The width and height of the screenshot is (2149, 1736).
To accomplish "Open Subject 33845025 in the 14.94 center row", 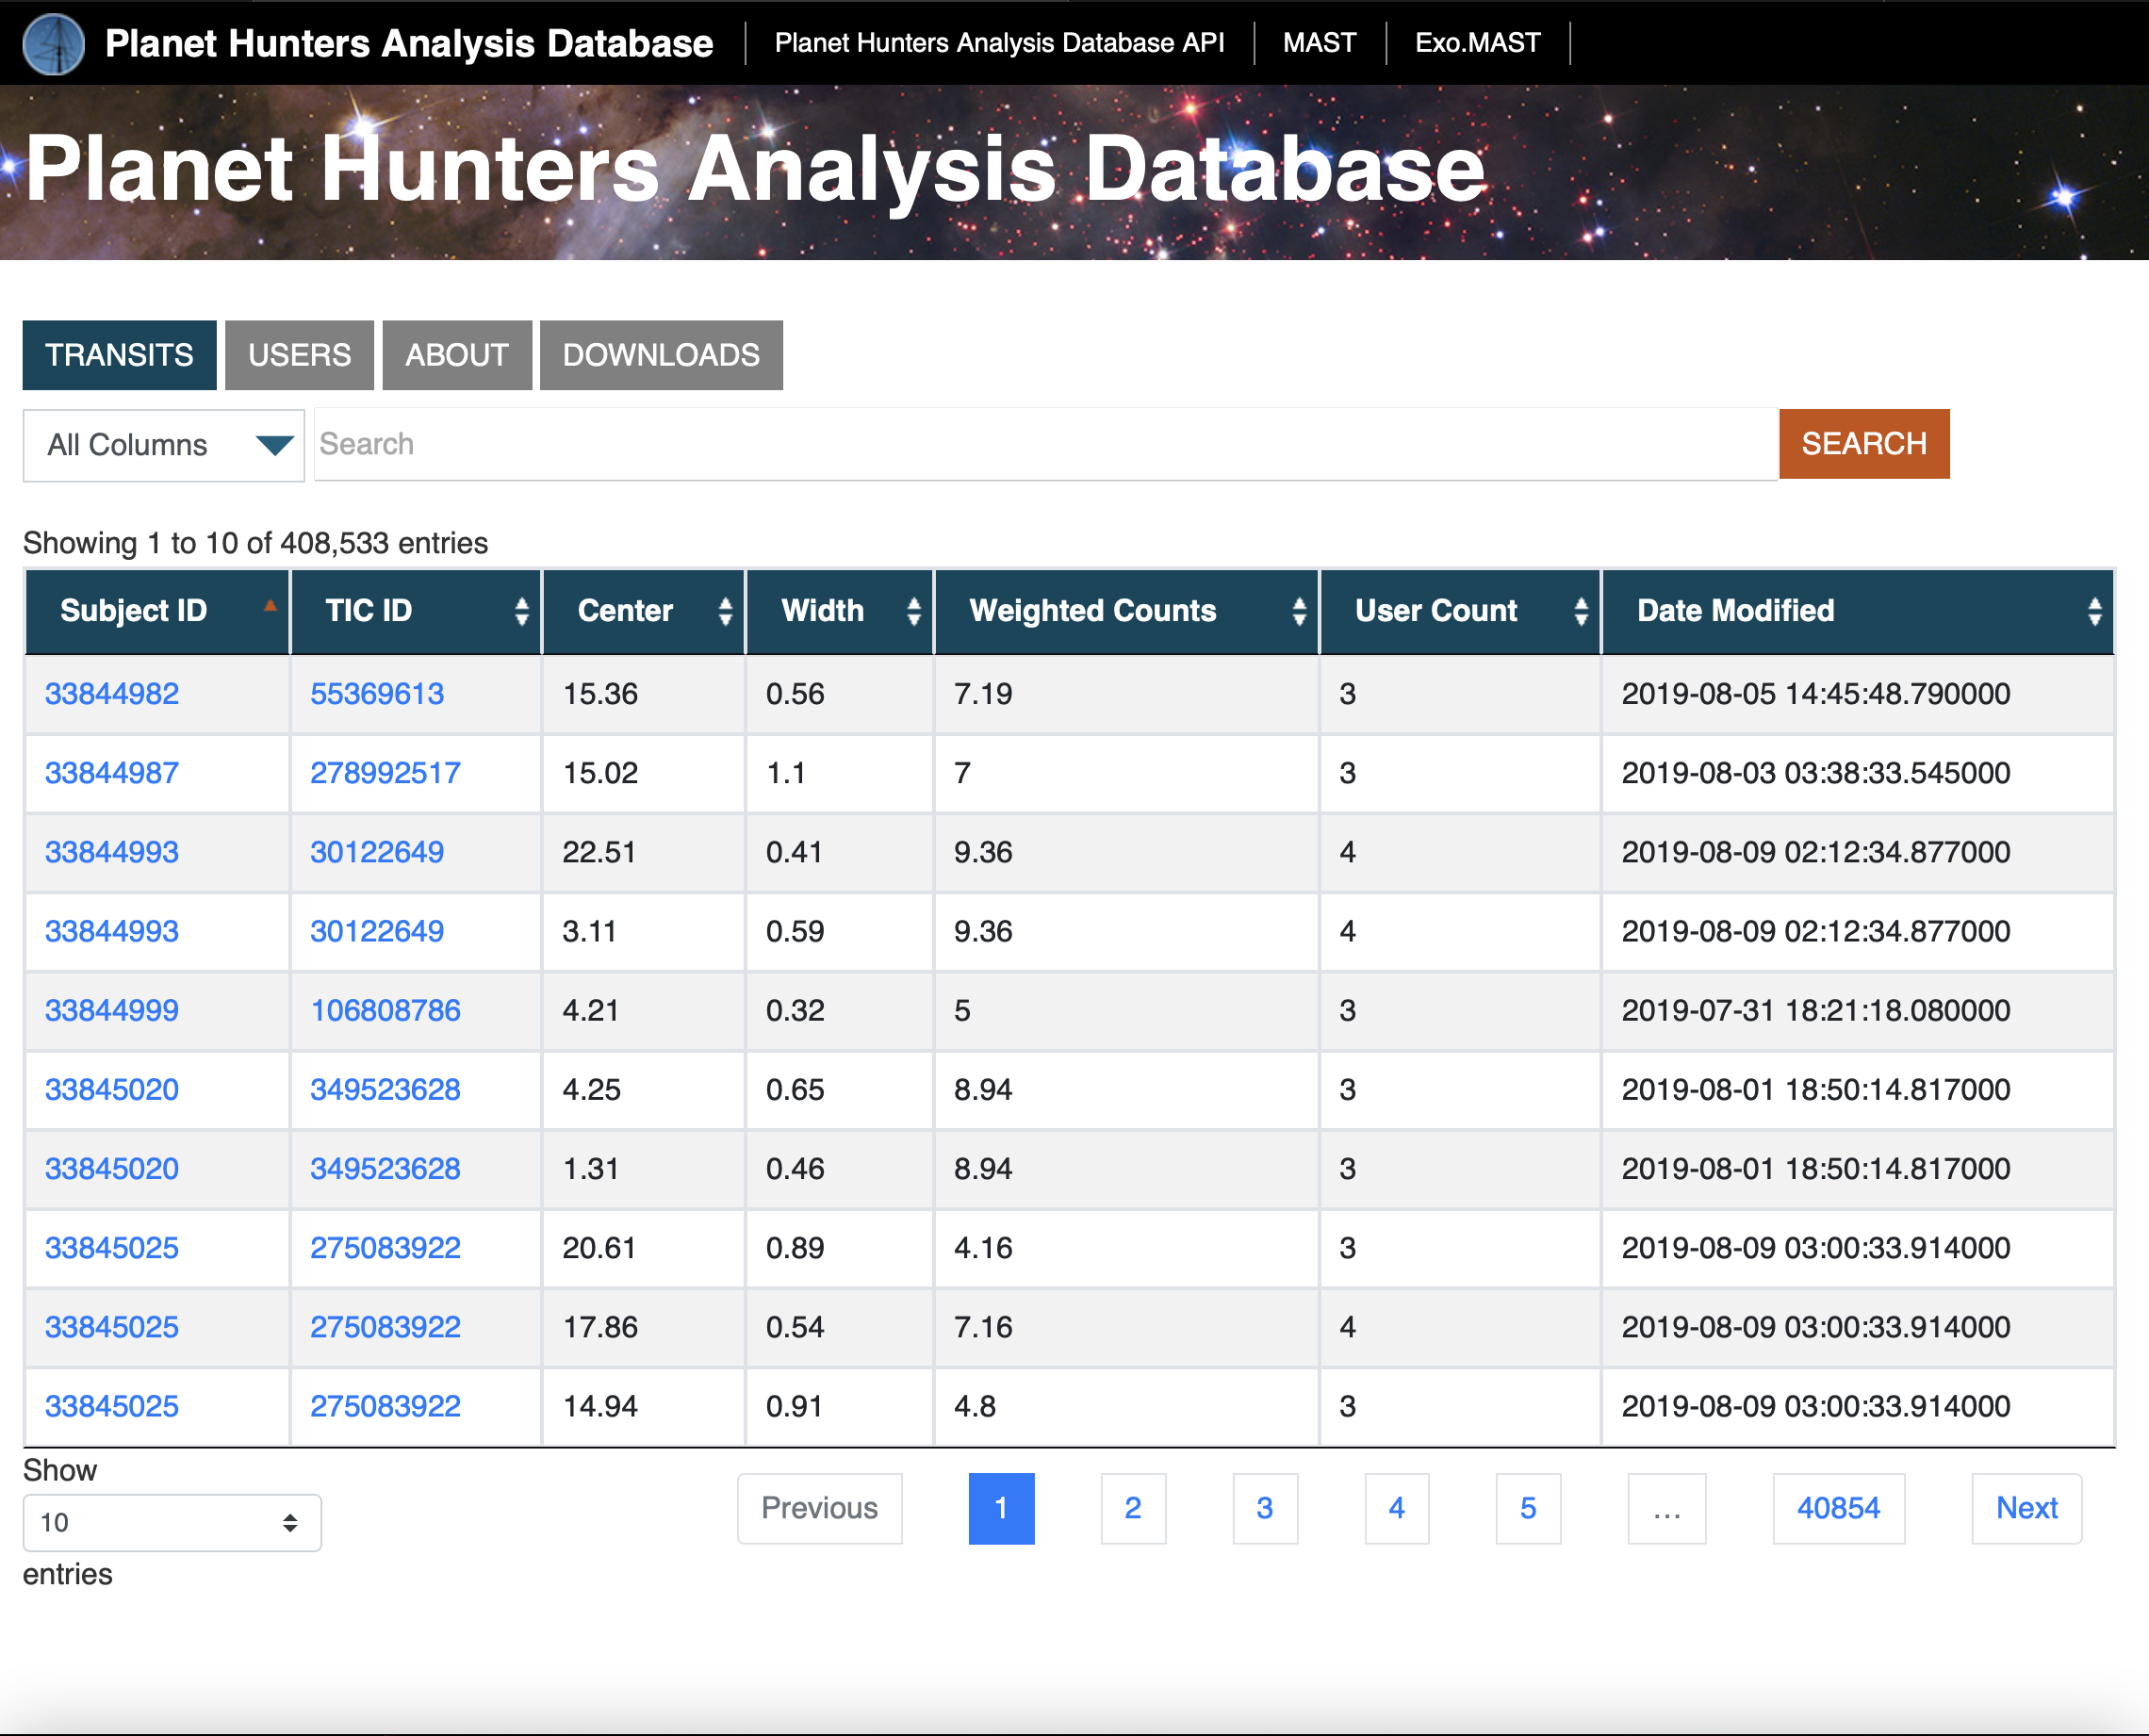I will click(x=112, y=1406).
